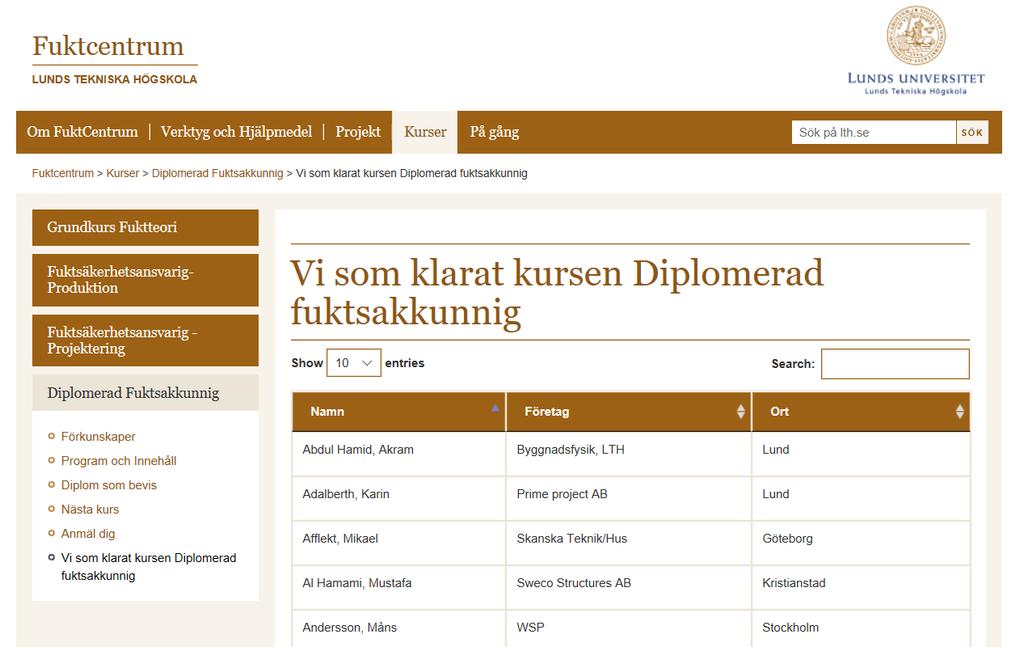Image resolution: width=1024 pixels, height=647 pixels.
Task: Sort table by Ort column arrows
Action: click(x=959, y=411)
